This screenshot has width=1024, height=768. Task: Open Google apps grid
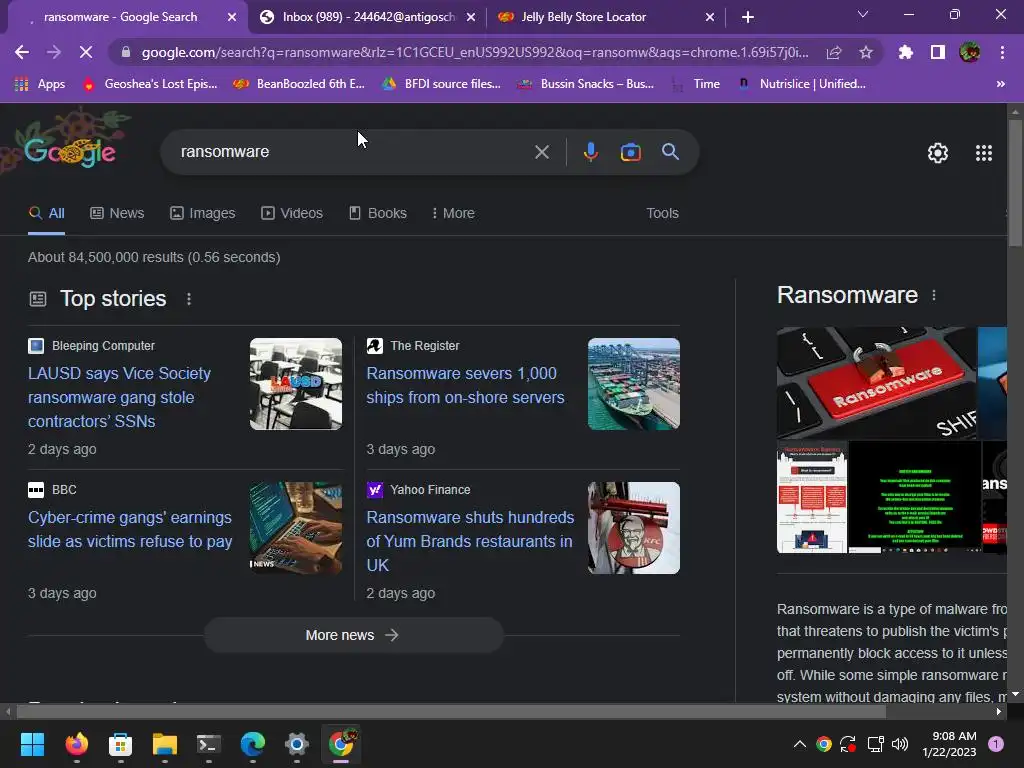coord(984,153)
